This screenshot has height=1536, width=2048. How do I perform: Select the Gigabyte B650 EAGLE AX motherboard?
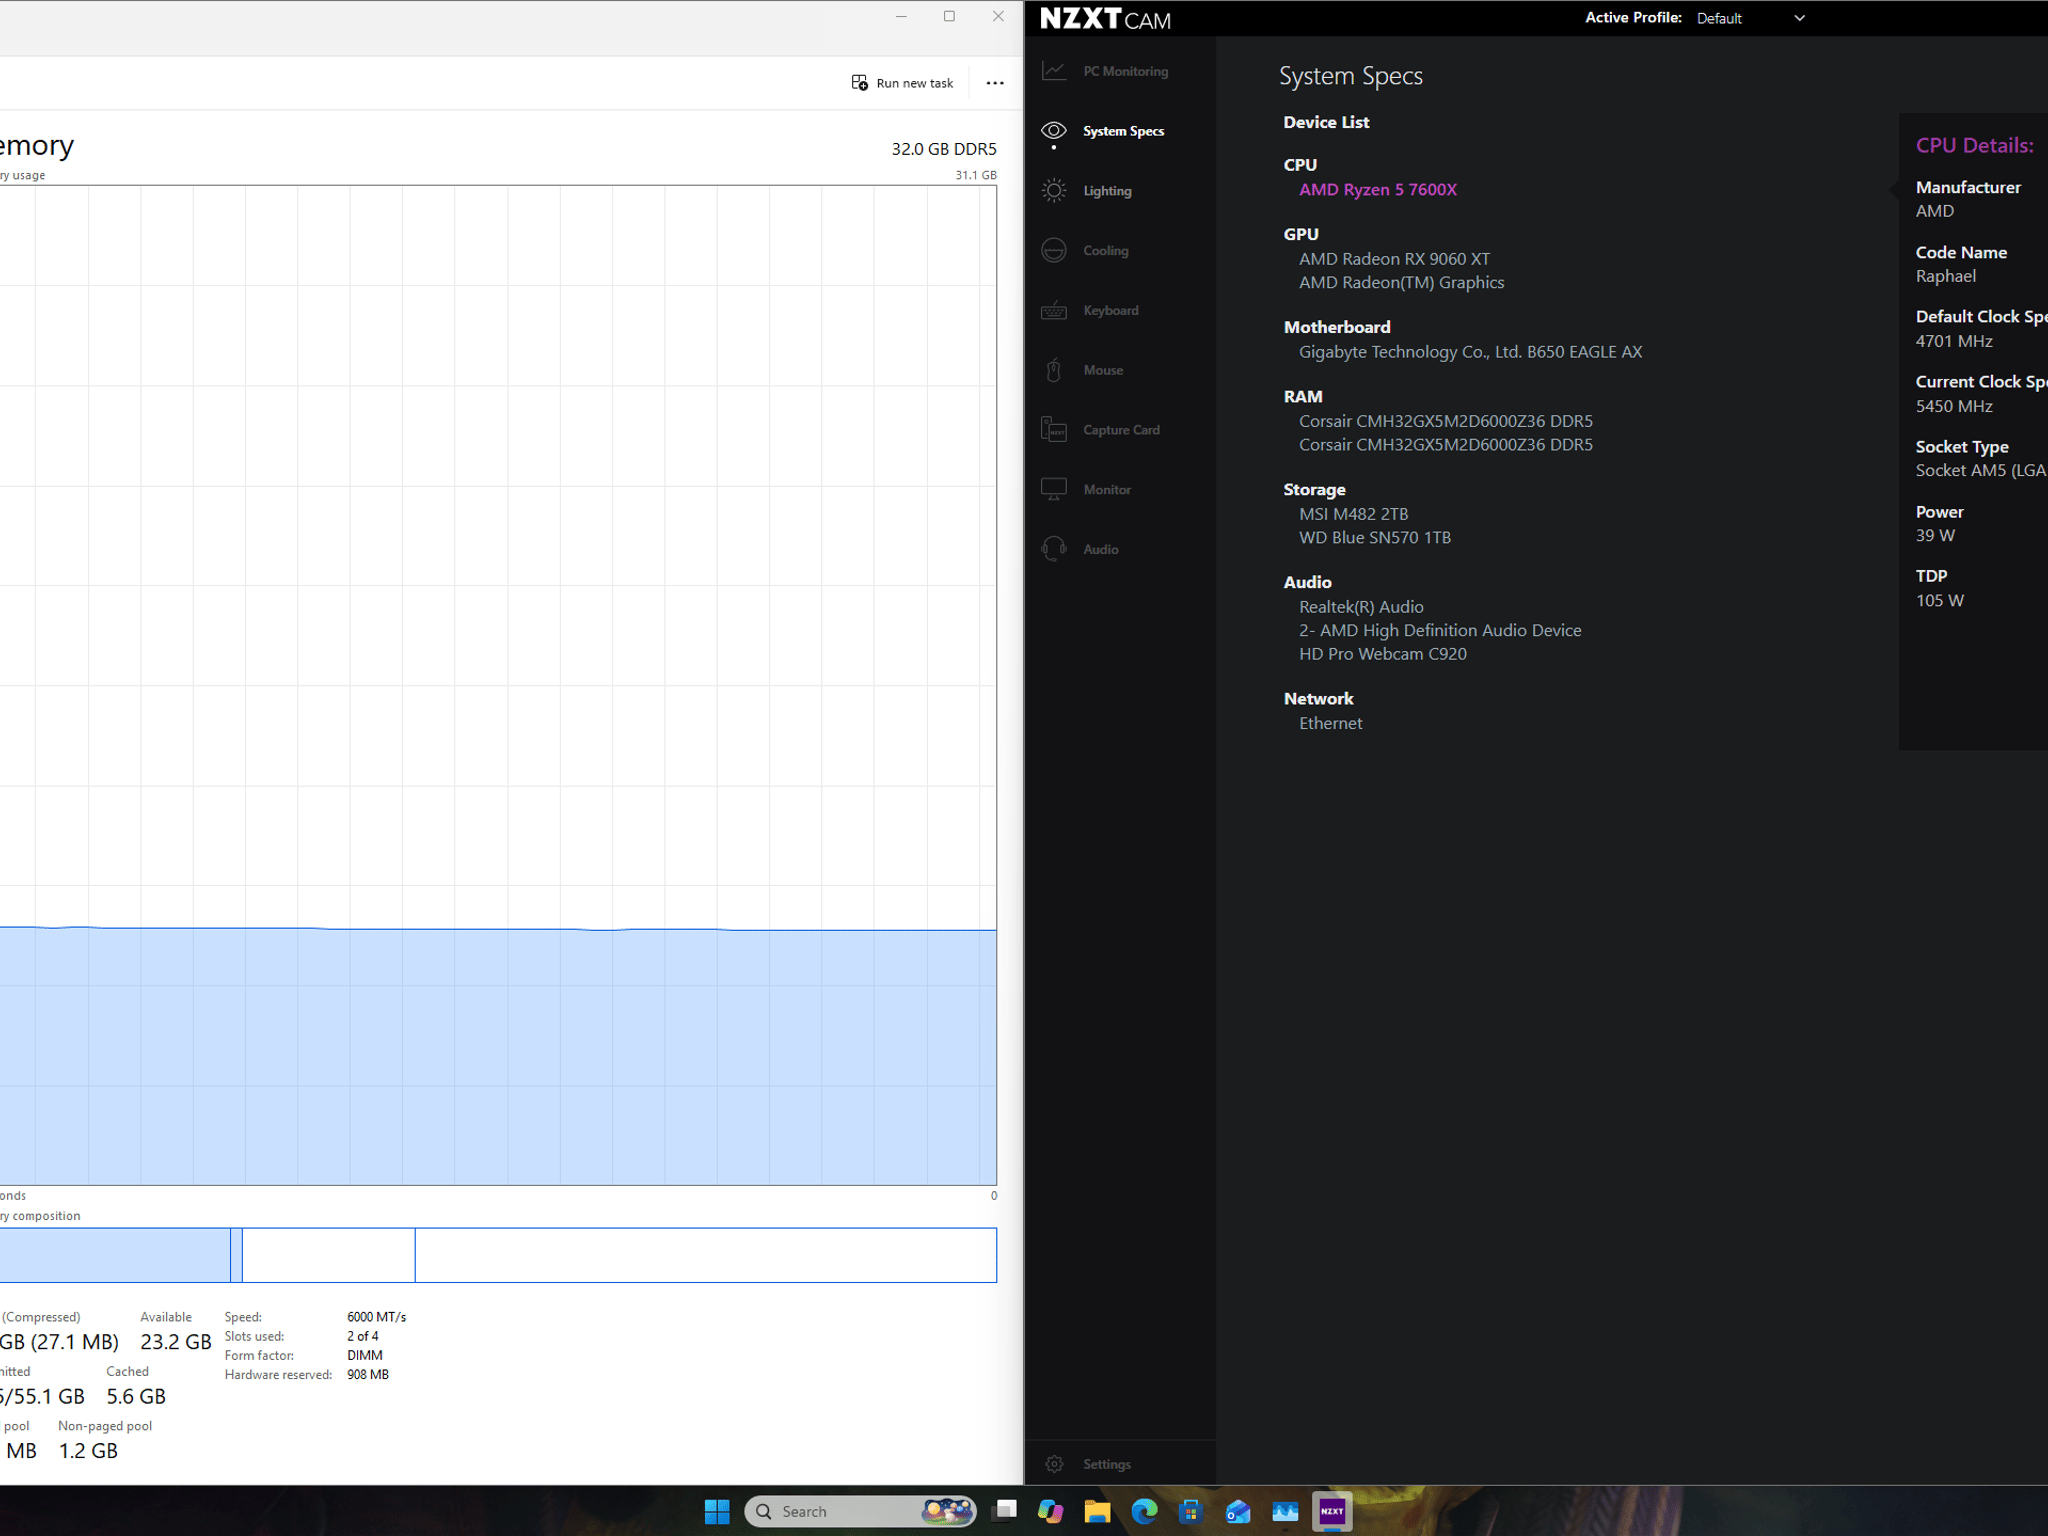(1470, 352)
